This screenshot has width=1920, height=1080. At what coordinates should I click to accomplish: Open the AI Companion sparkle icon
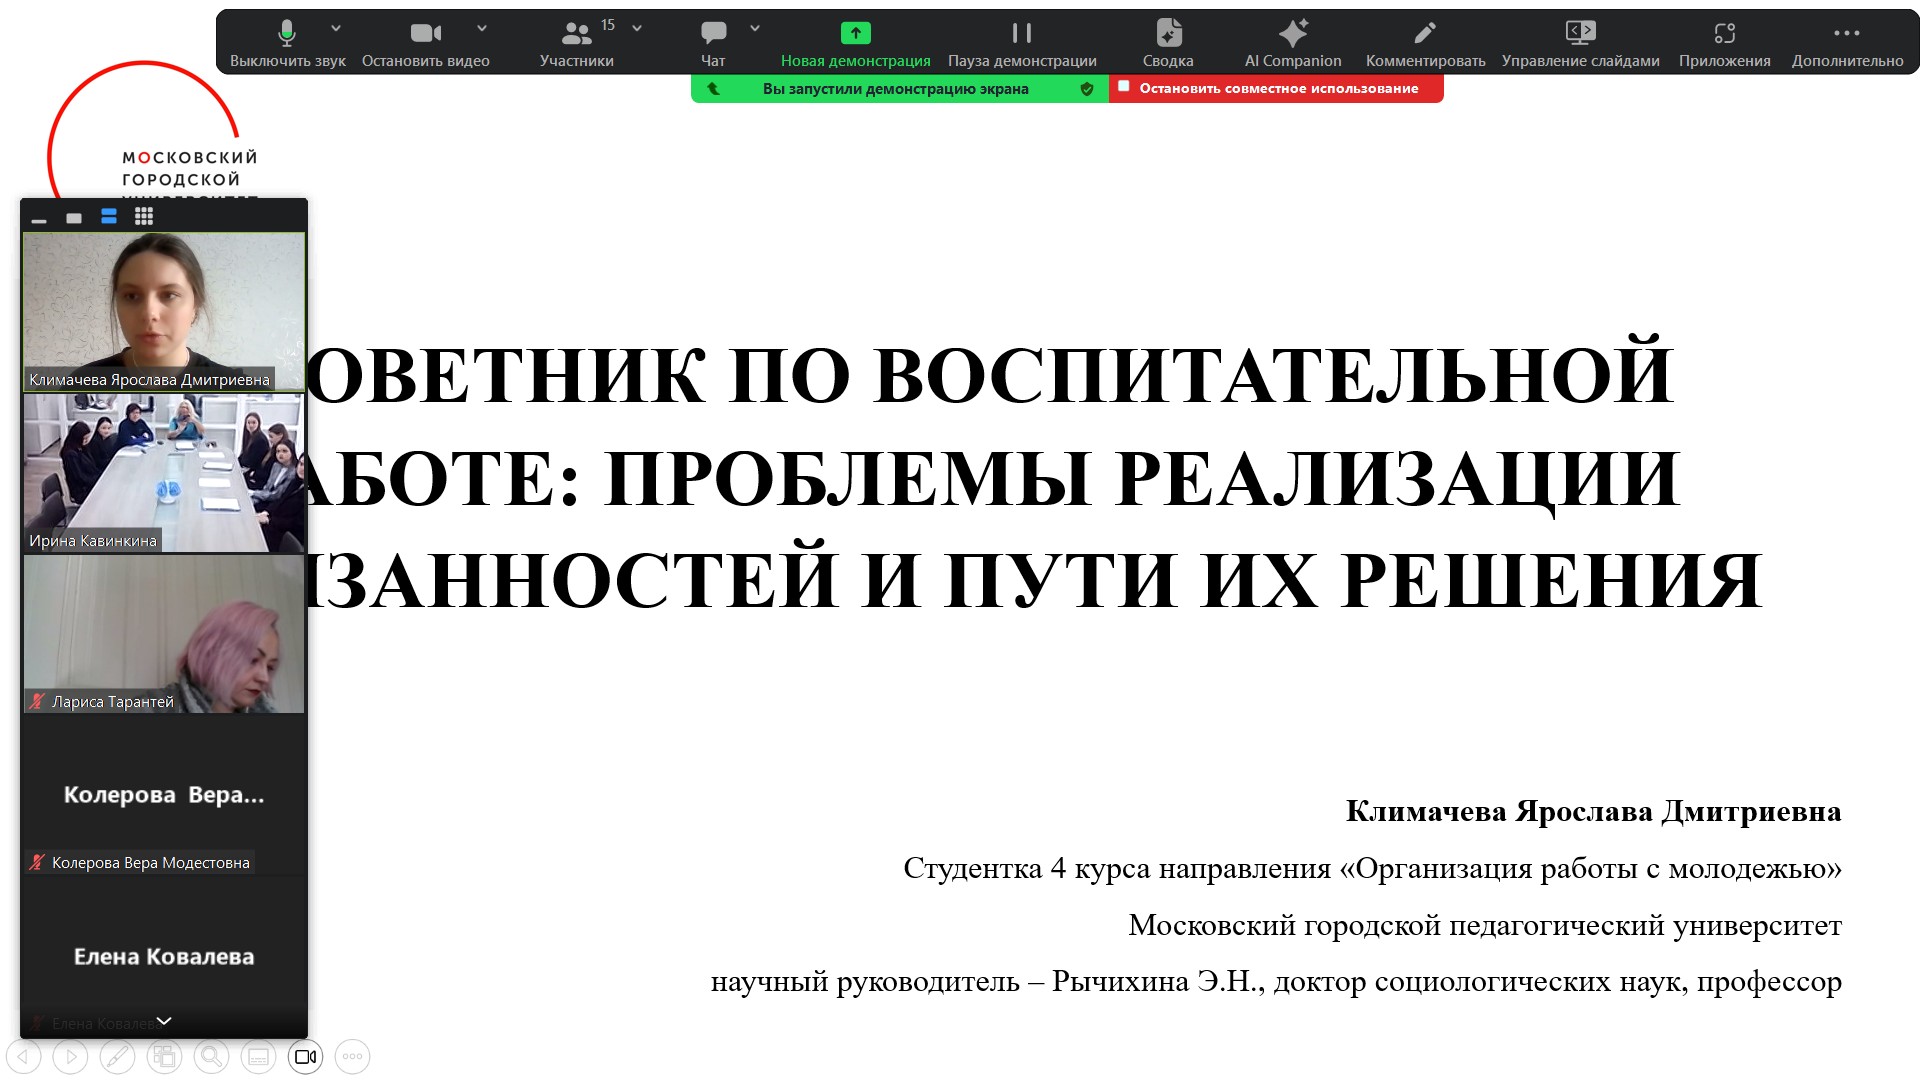[x=1292, y=42]
